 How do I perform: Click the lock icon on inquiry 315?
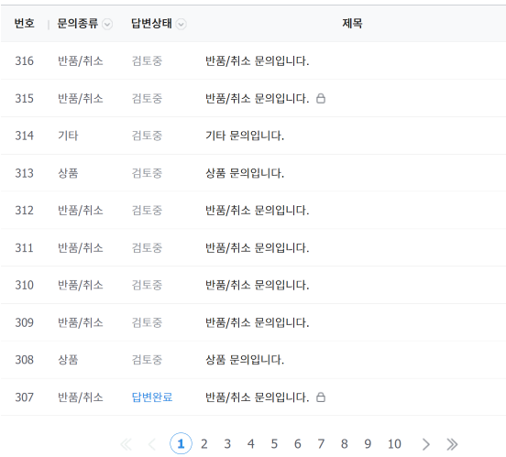[x=321, y=98]
